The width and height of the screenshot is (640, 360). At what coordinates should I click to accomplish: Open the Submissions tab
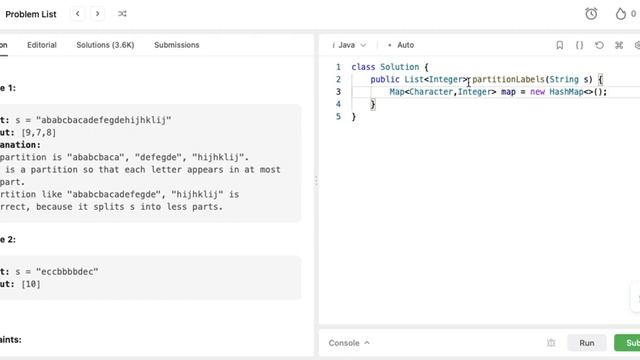click(x=177, y=45)
